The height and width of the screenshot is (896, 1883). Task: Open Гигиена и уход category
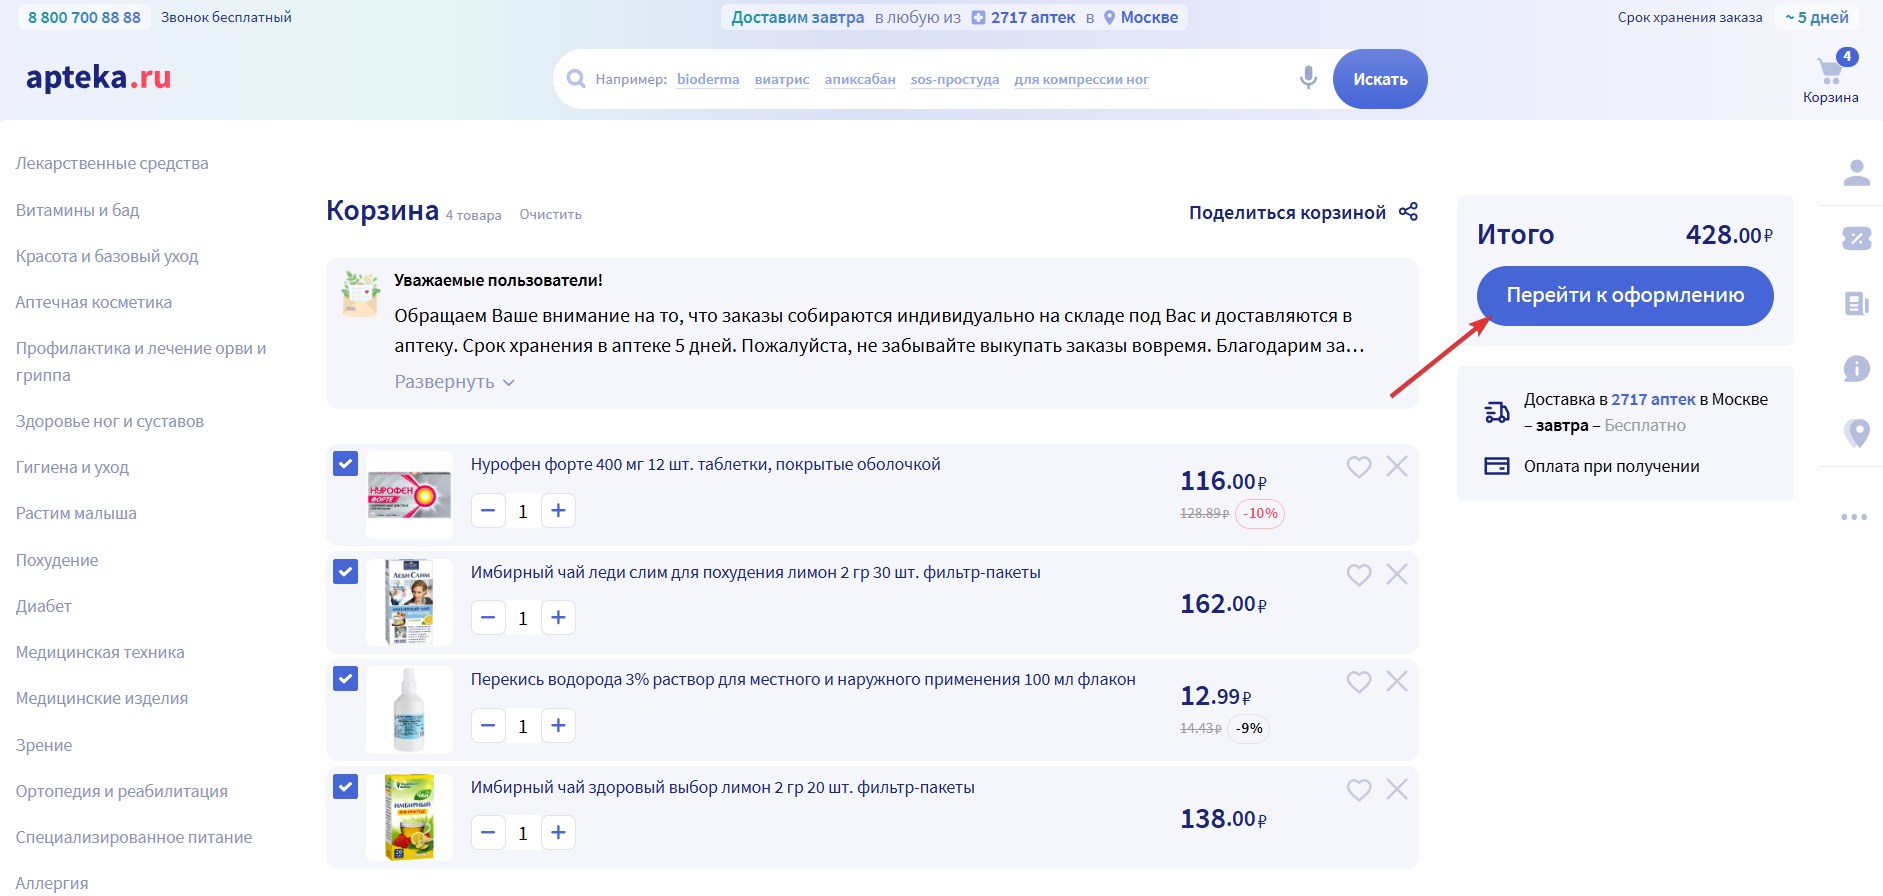click(x=72, y=467)
